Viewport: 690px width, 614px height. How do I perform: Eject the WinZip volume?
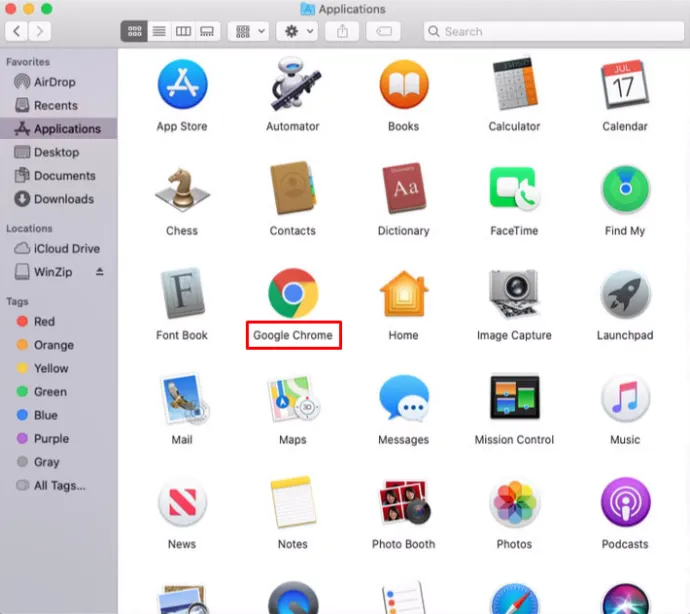[100, 272]
